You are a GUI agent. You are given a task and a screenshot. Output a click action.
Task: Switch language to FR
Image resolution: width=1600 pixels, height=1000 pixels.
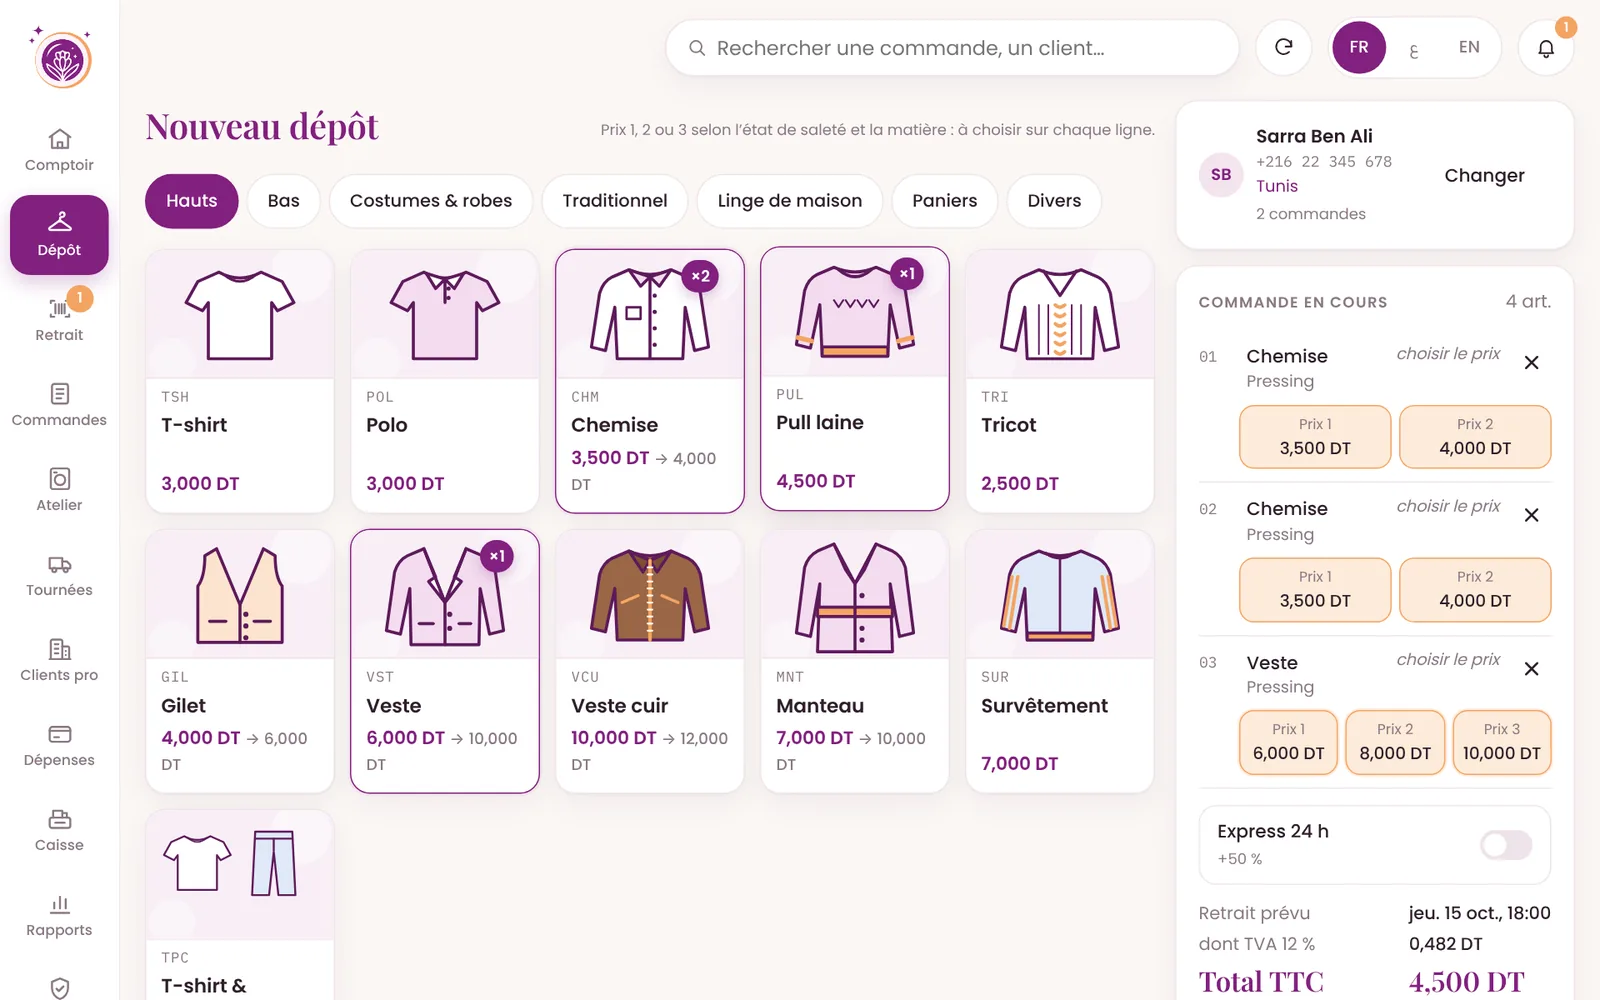(x=1359, y=47)
